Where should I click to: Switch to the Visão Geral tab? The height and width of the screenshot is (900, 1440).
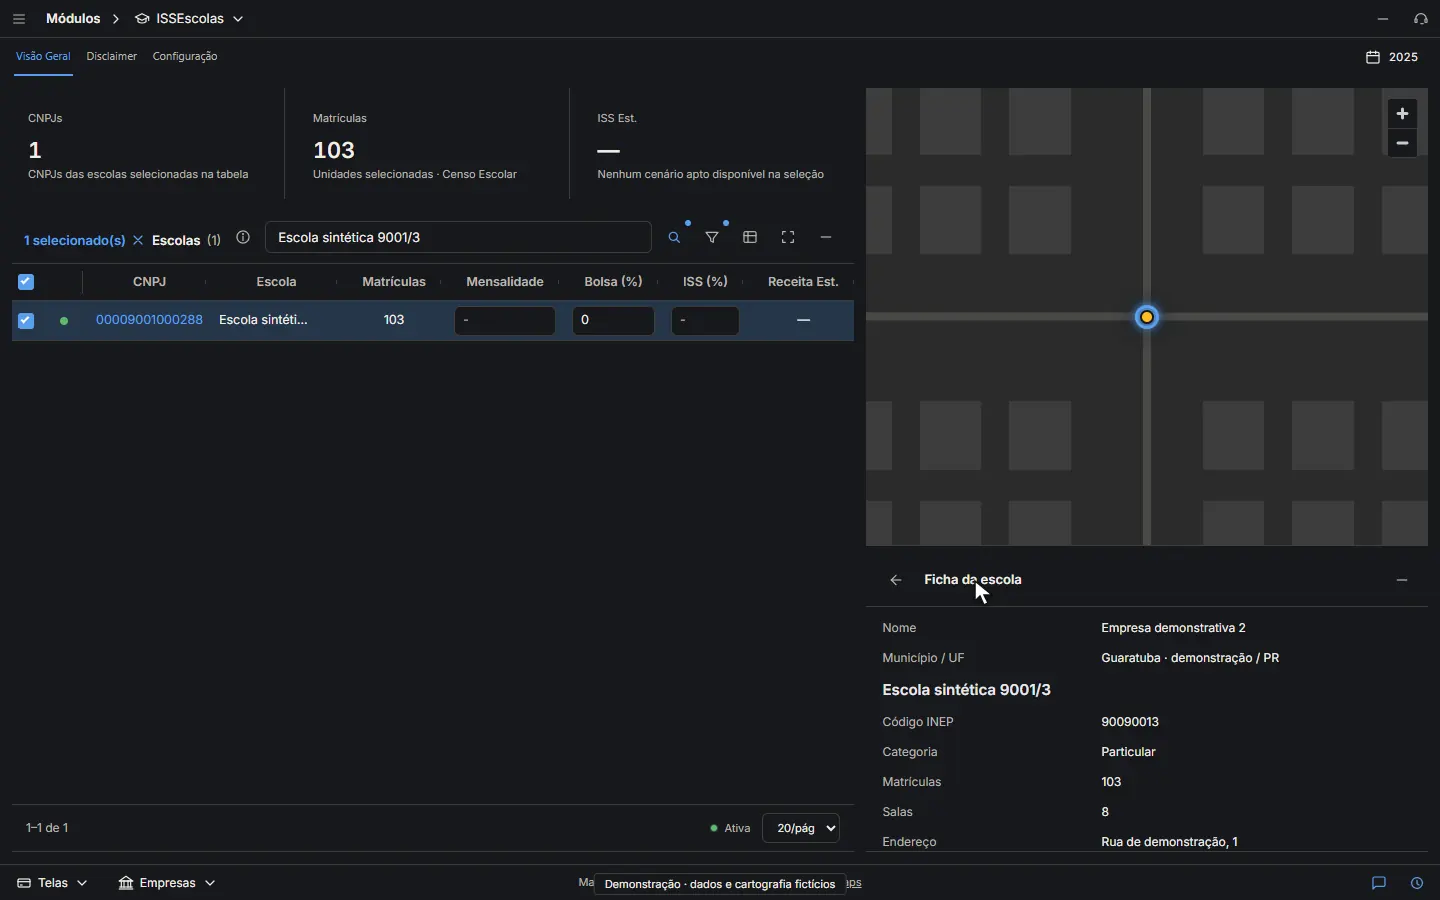click(x=43, y=57)
